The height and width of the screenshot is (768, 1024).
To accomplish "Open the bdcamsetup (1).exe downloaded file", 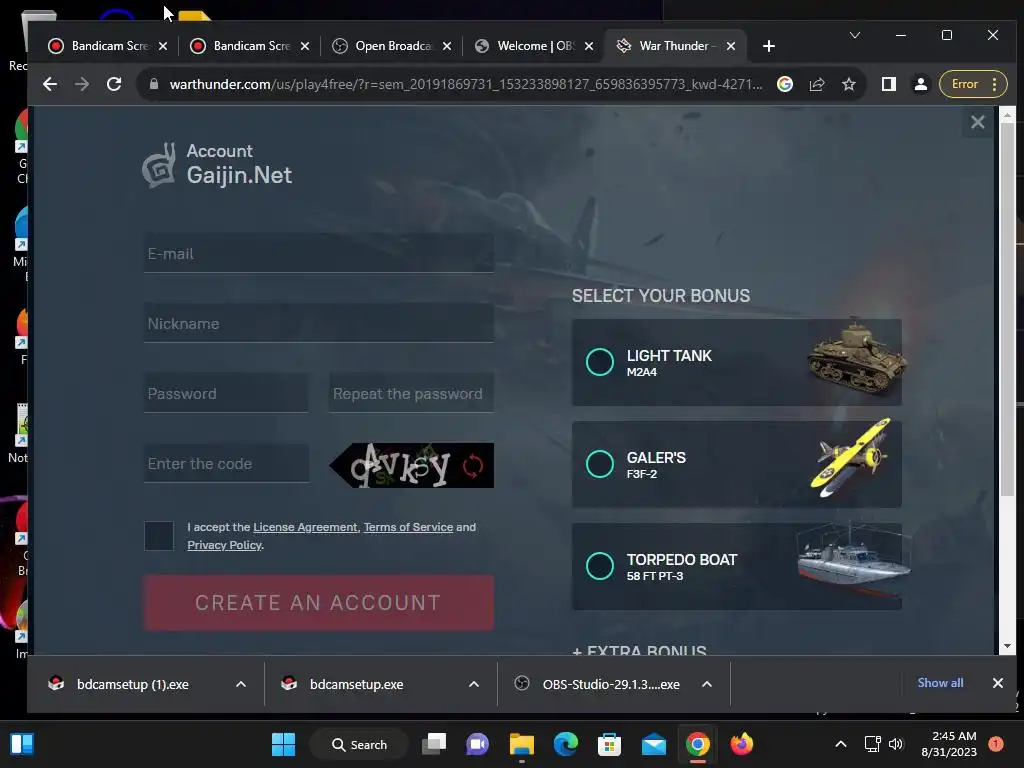I will click(x=133, y=684).
